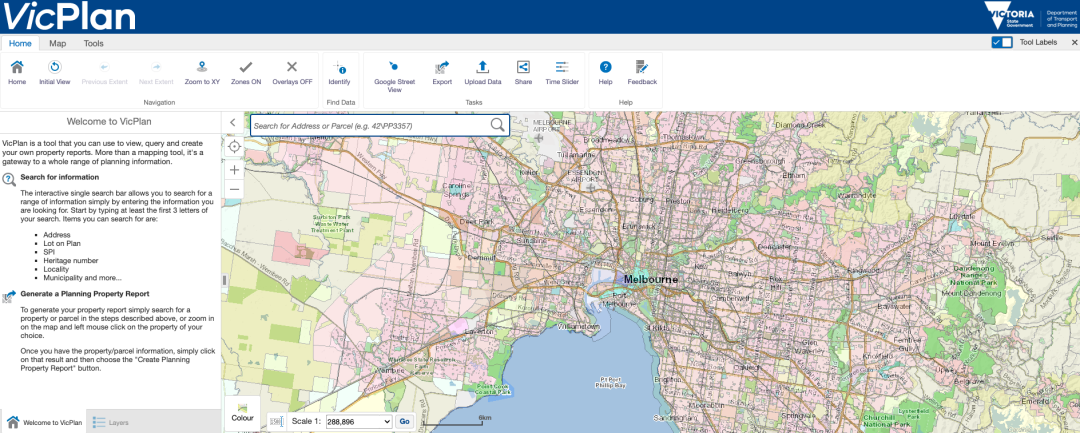Viewport: 1080px width, 433px height.
Task: Reset map with Initial View
Action: pyautogui.click(x=54, y=72)
